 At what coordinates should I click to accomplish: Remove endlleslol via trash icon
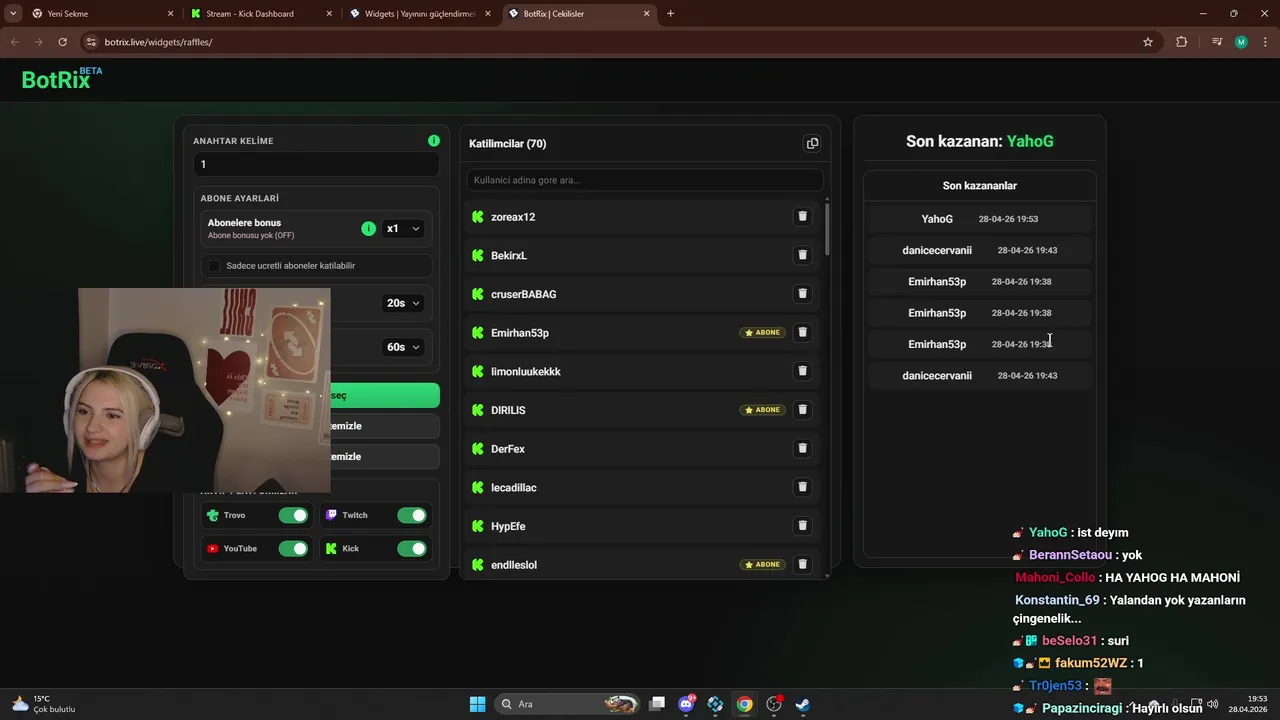pyautogui.click(x=802, y=564)
